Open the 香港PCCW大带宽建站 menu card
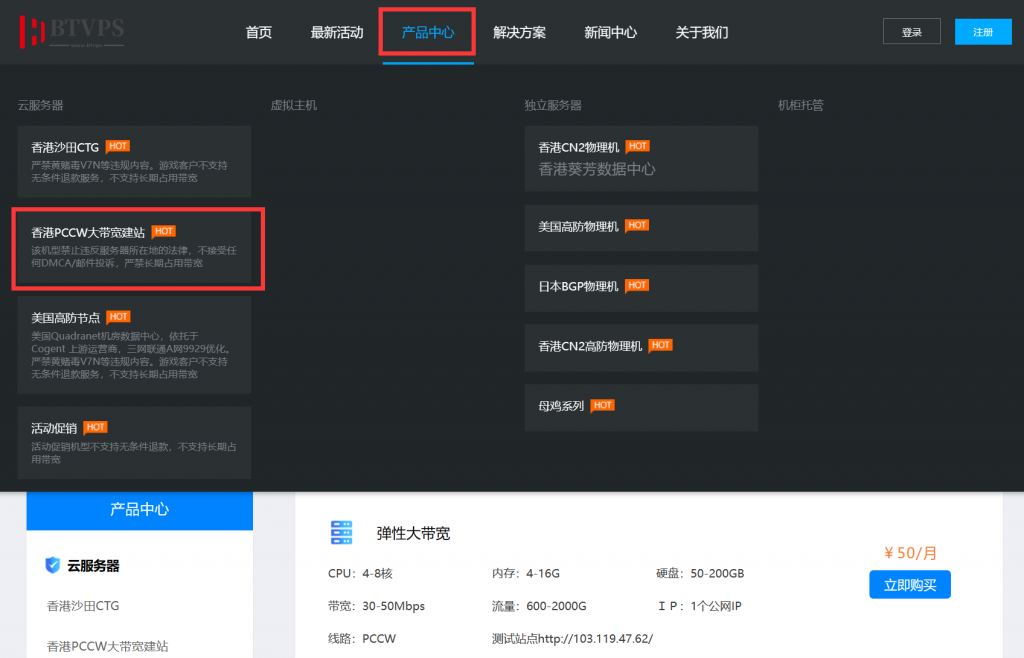 [x=135, y=247]
